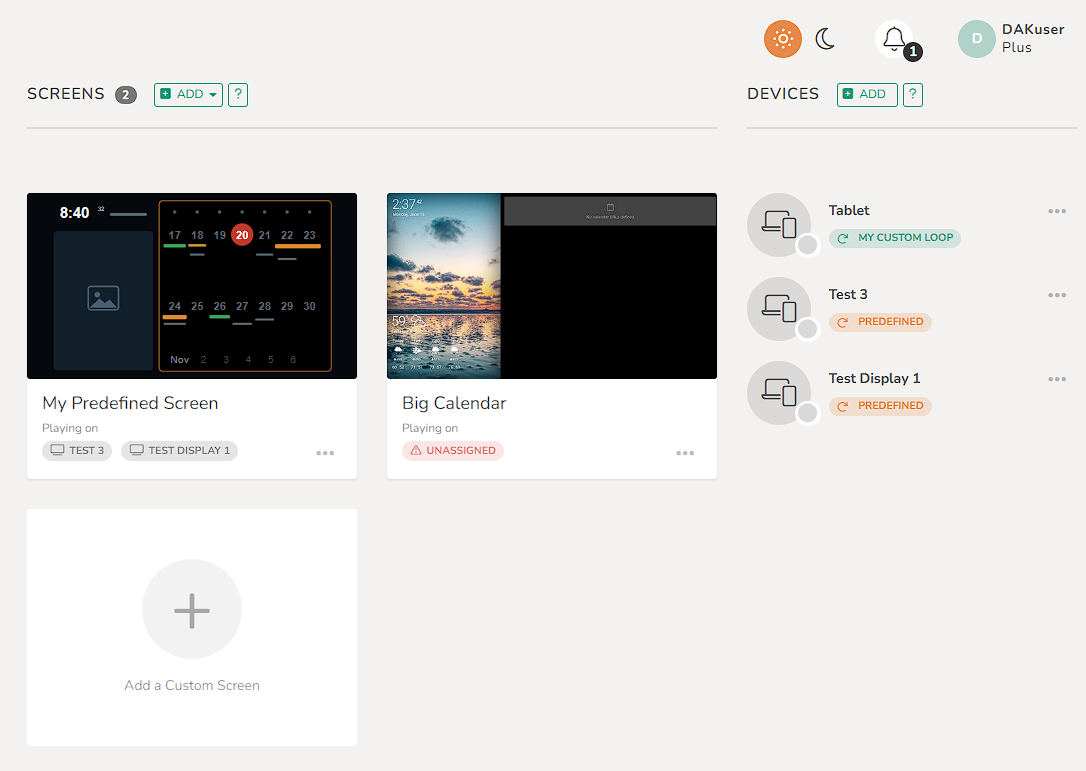Select the Tablet device name
Viewport: 1086px width, 771px height.
(849, 211)
